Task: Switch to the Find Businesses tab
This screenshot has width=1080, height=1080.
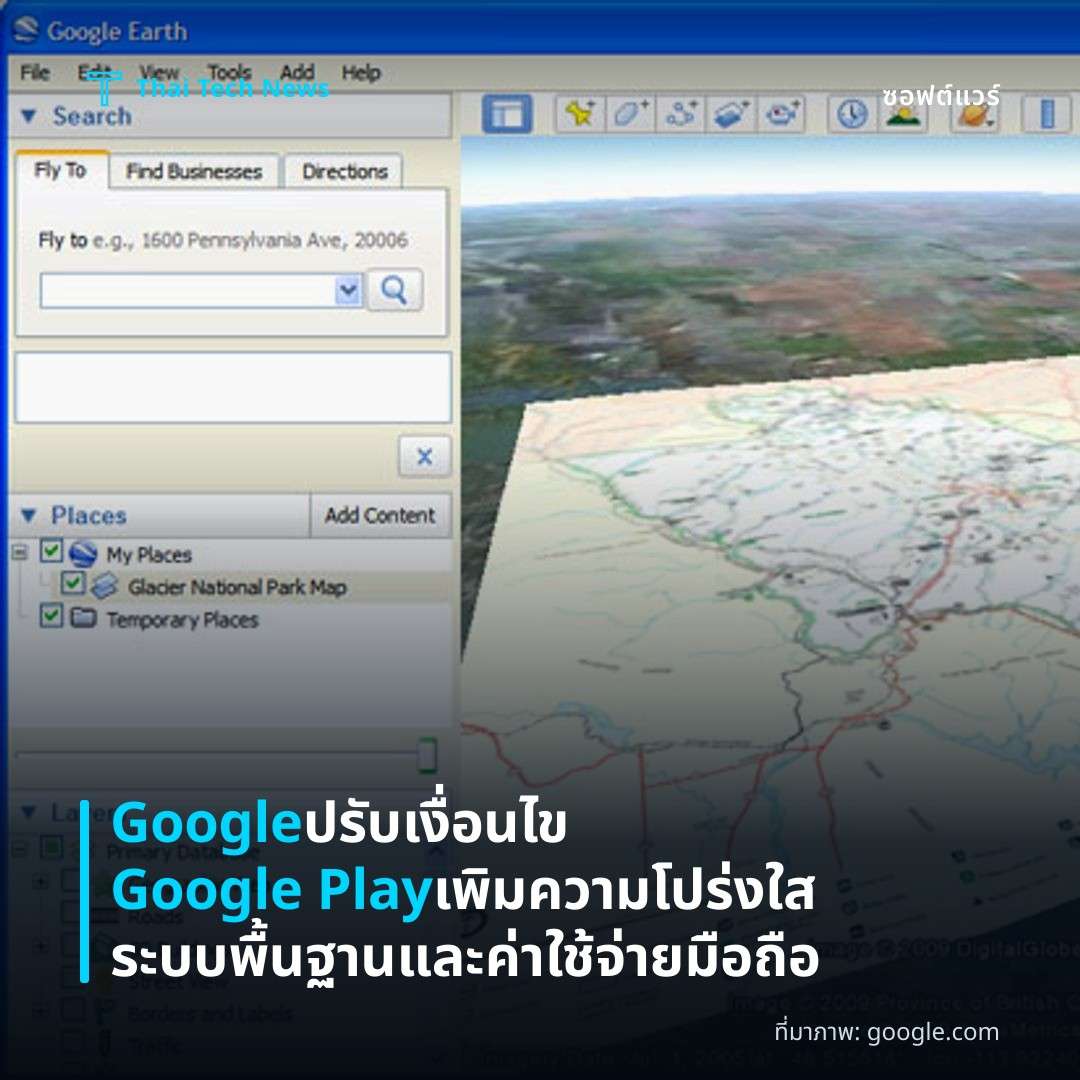Action: [194, 172]
